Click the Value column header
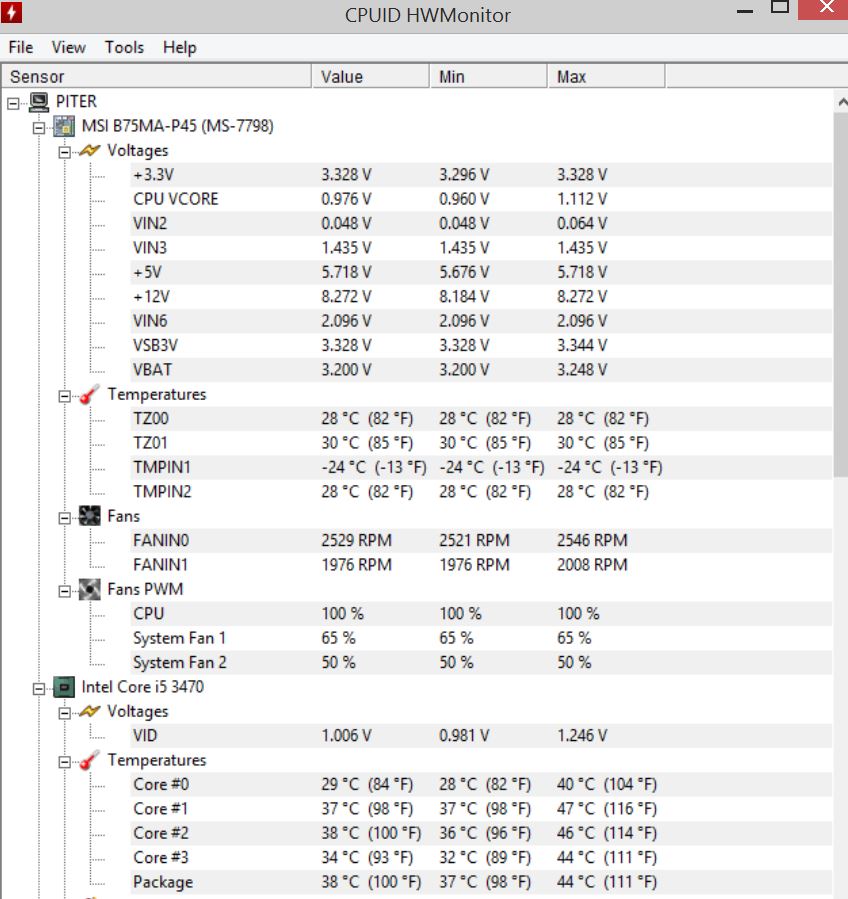Image resolution: width=848 pixels, height=899 pixels. (x=370, y=77)
